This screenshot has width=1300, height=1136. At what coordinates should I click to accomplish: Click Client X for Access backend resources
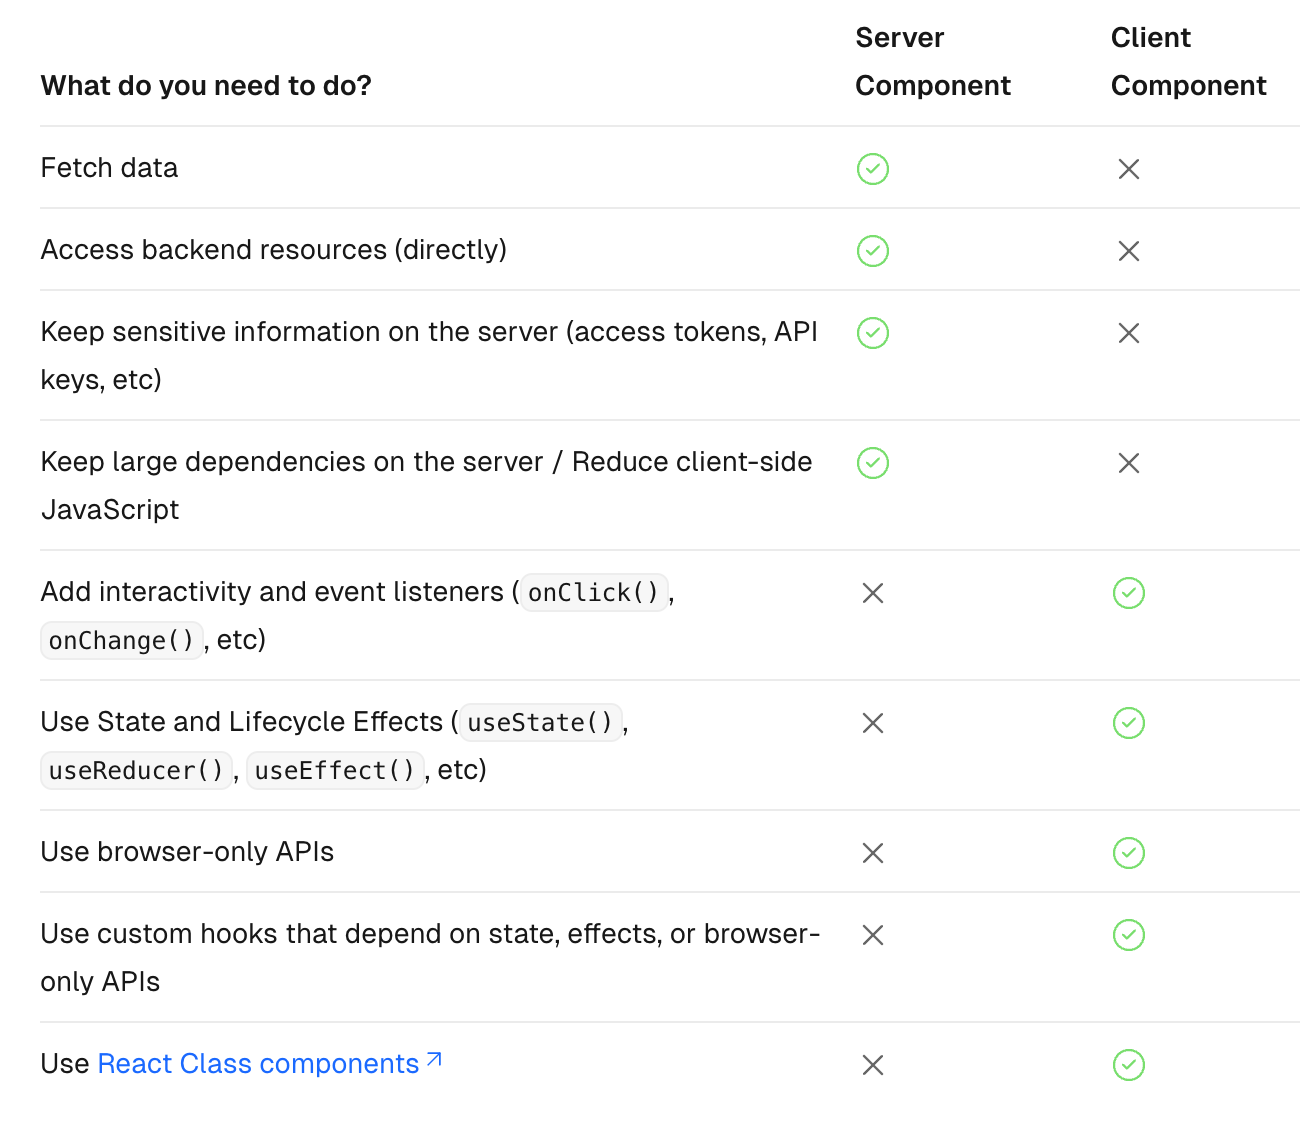1128,251
